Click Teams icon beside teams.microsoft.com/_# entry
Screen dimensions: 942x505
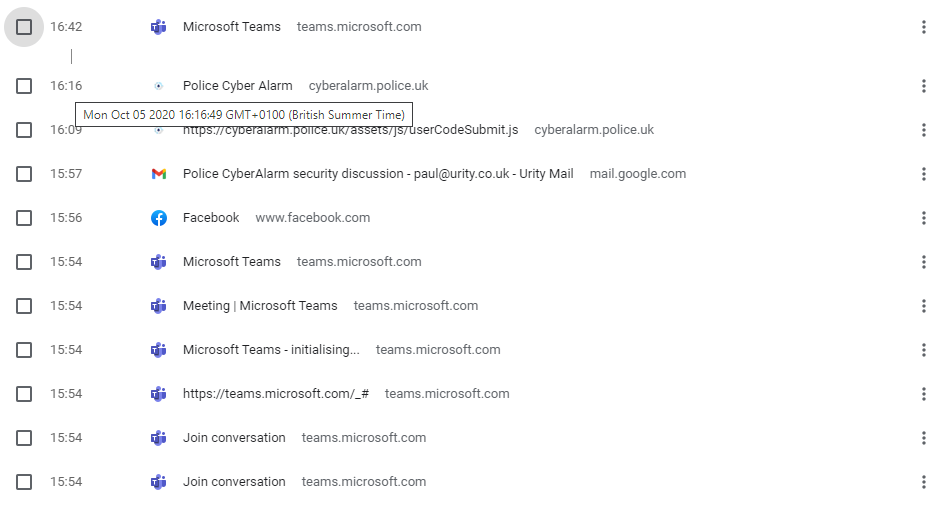coord(158,394)
